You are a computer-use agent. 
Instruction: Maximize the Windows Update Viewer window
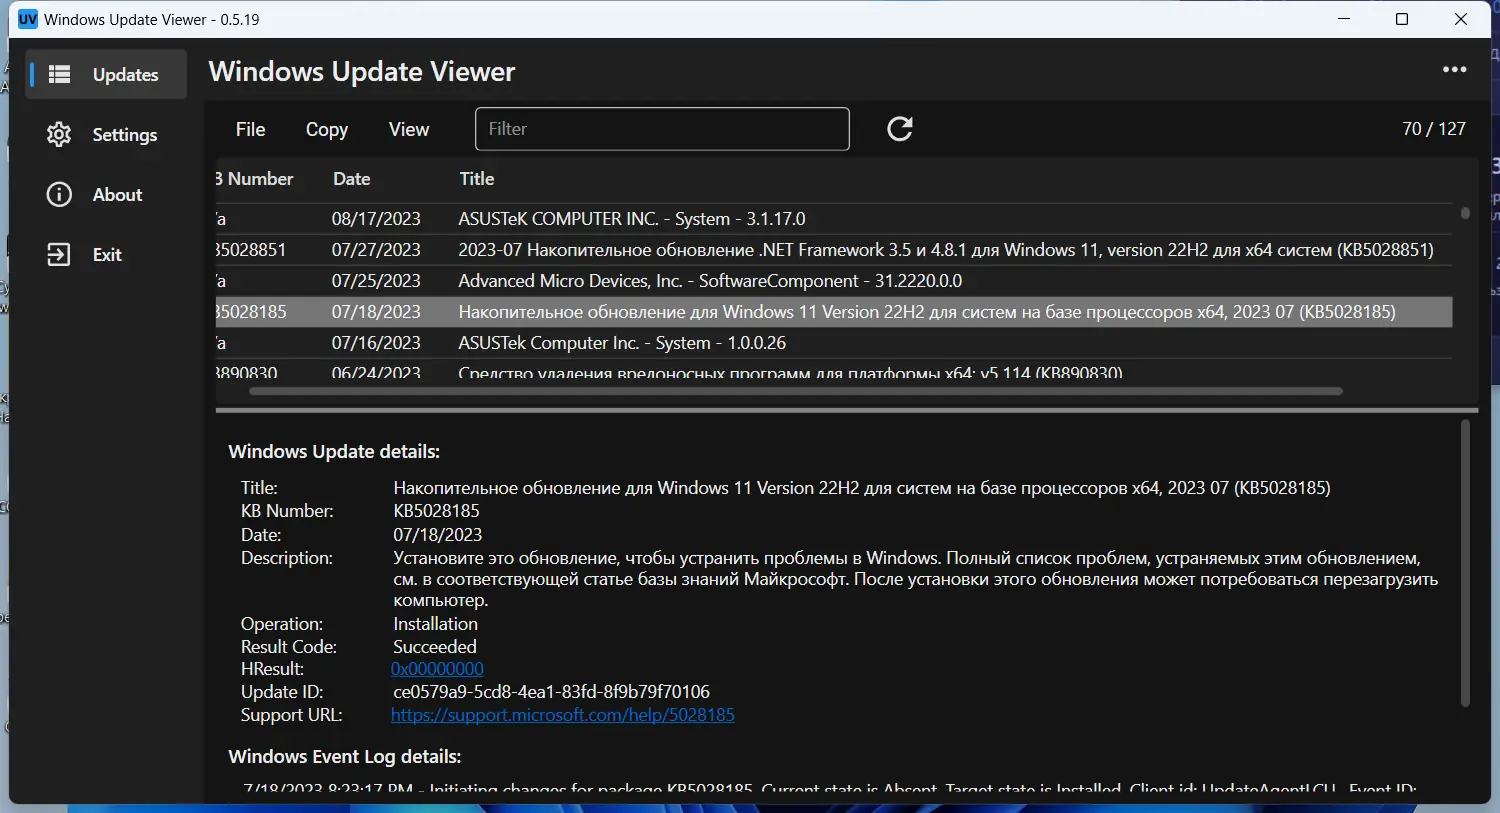coord(1402,19)
